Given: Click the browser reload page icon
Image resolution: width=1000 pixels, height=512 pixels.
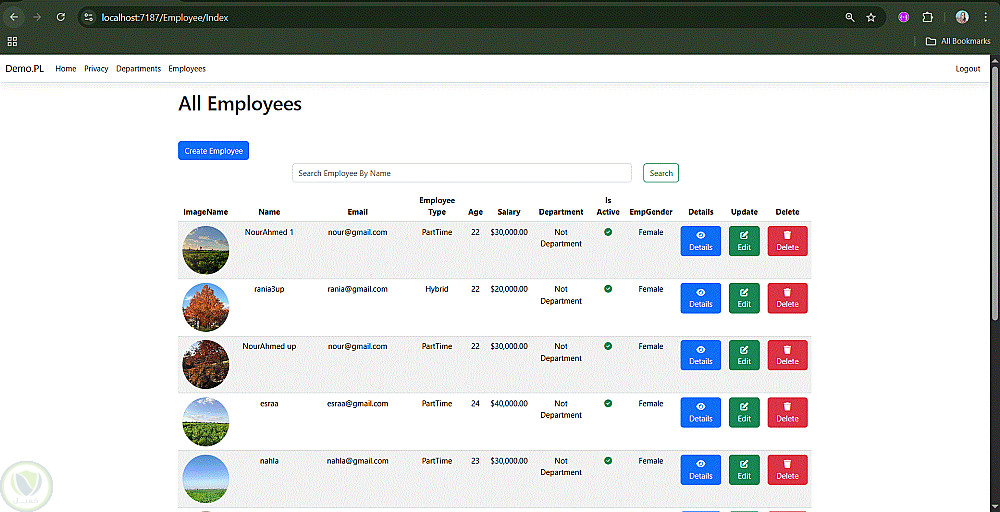Looking at the screenshot, I should (61, 17).
